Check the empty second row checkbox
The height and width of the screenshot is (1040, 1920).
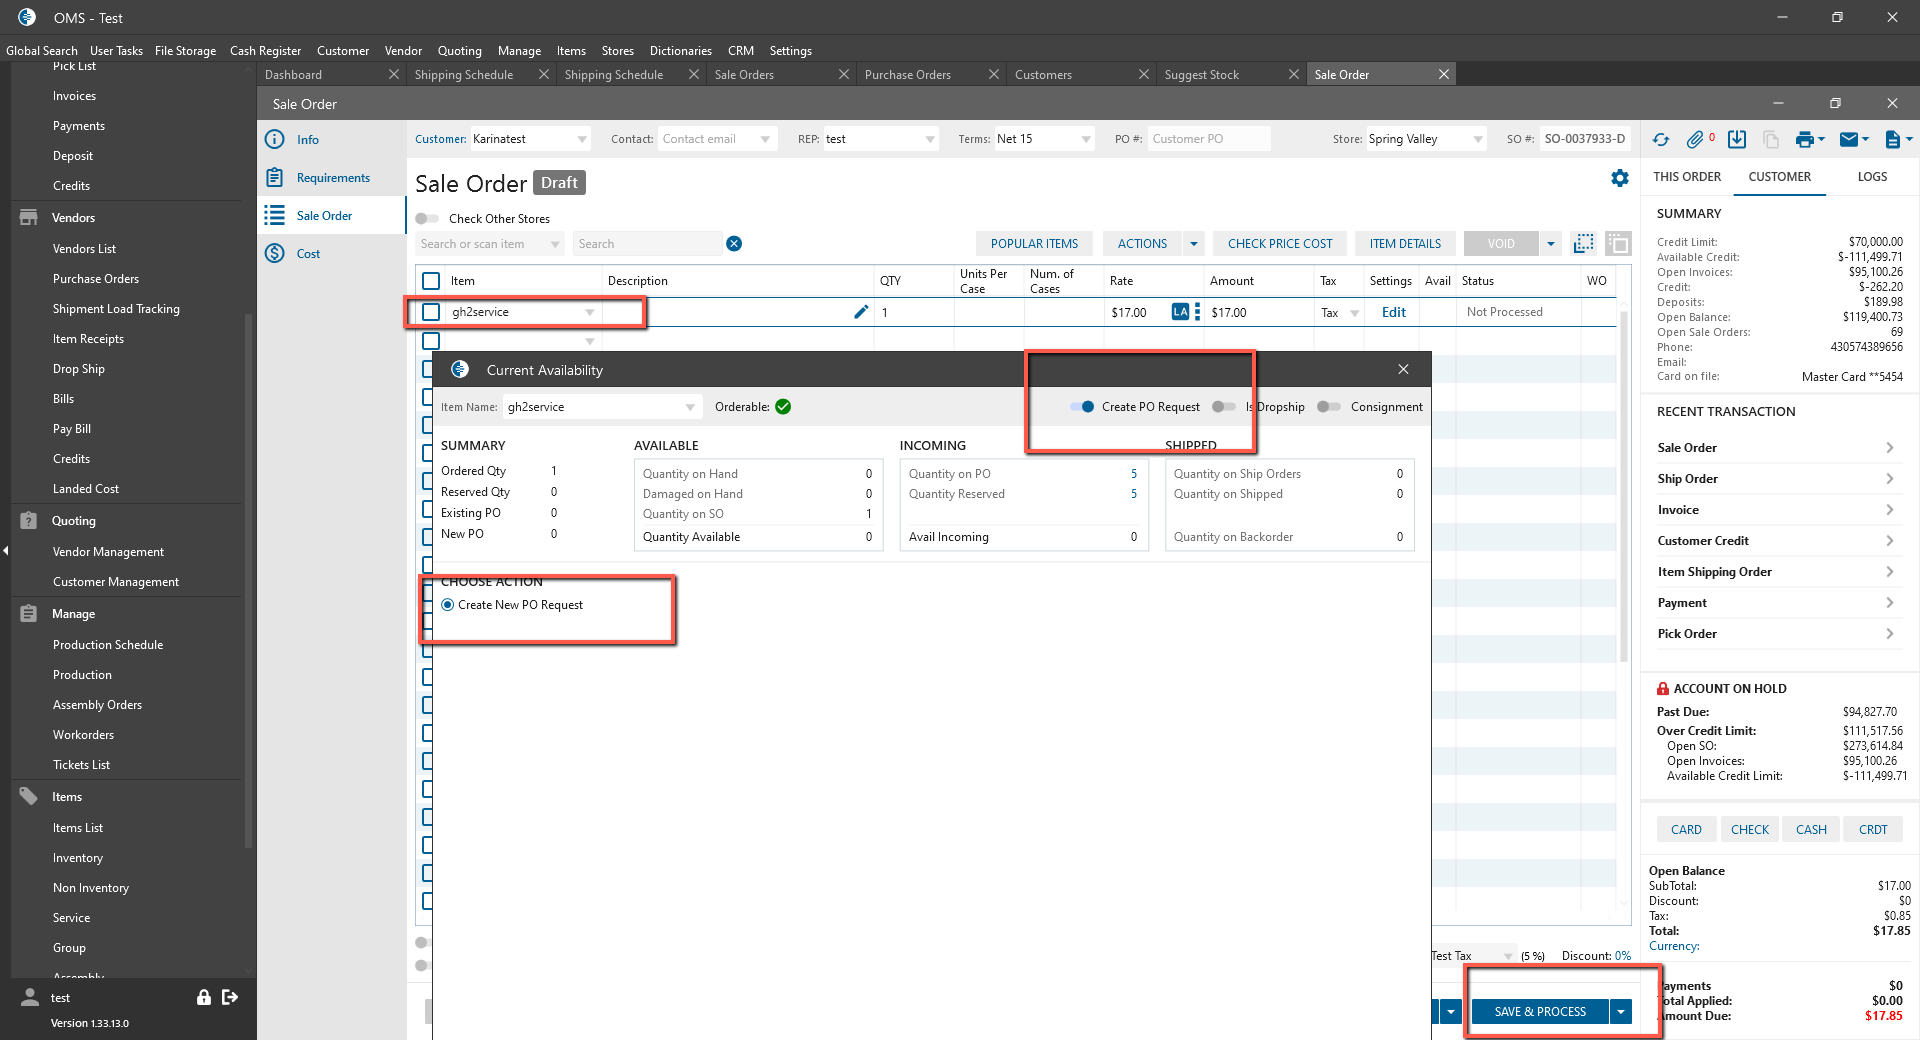431,341
